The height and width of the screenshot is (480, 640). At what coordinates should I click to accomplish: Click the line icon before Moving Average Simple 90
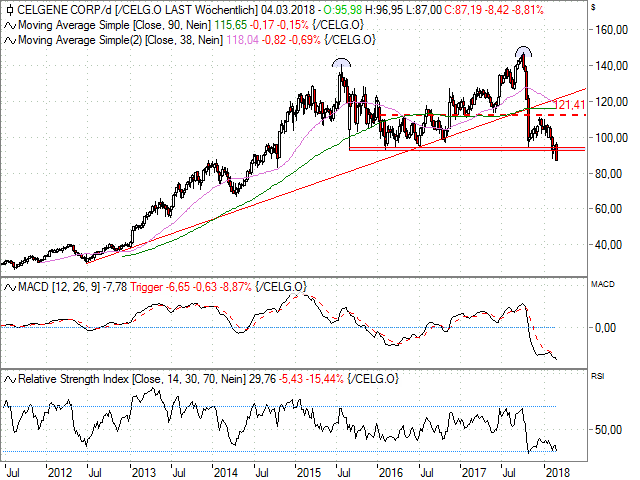(x=10, y=25)
